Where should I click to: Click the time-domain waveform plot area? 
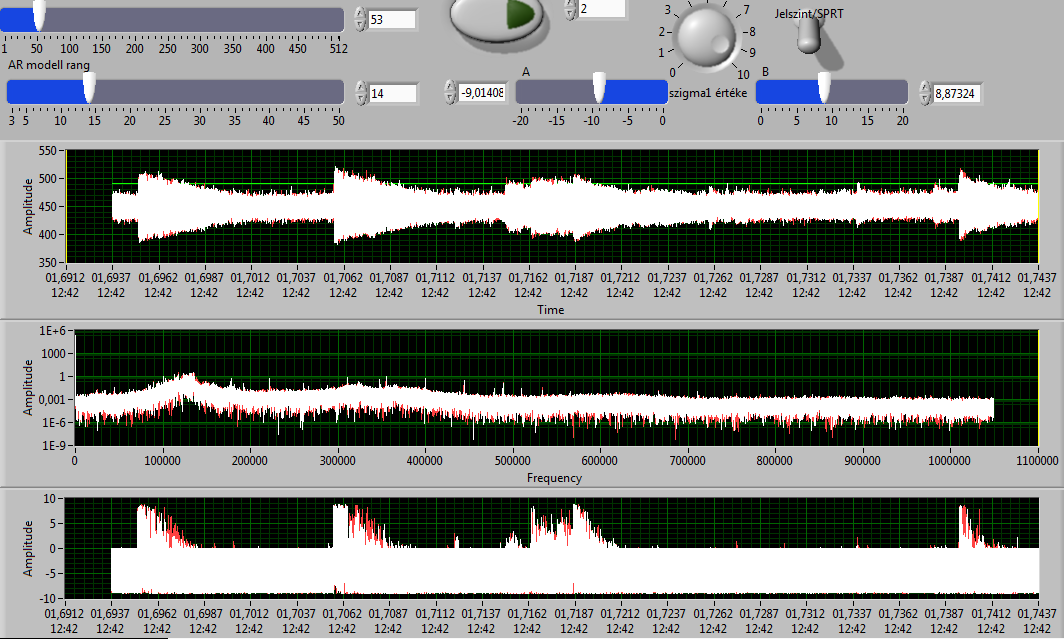552,206
